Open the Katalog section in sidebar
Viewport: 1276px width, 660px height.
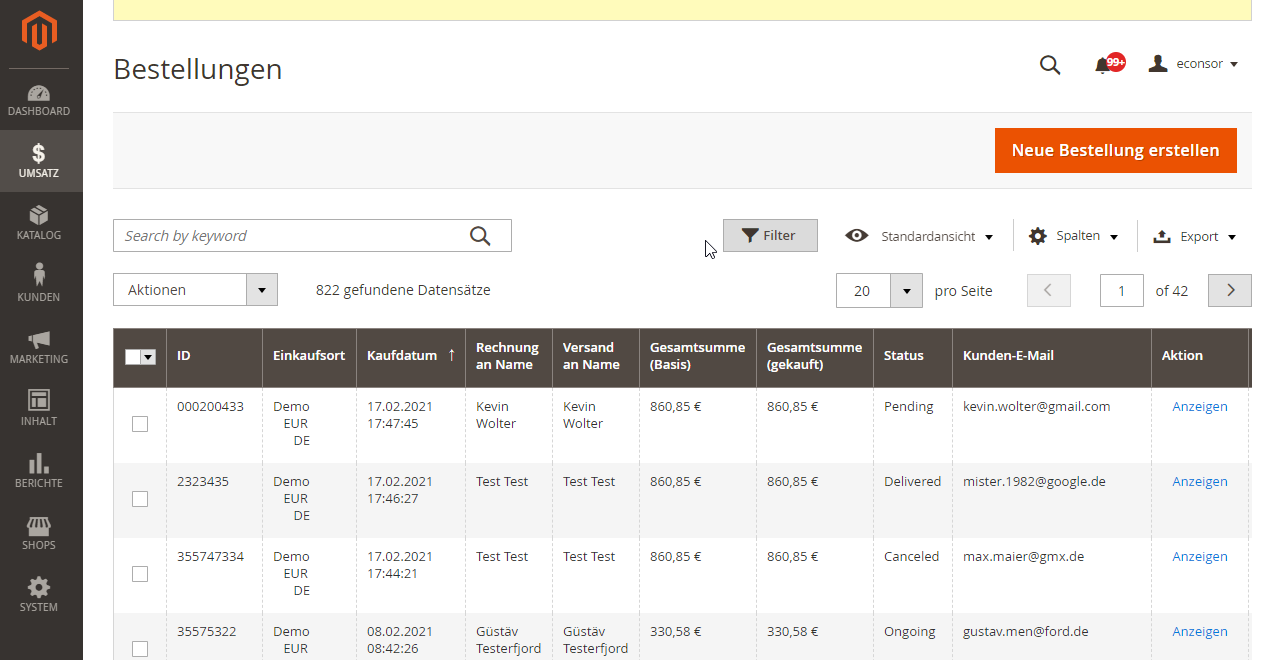pyautogui.click(x=39, y=222)
